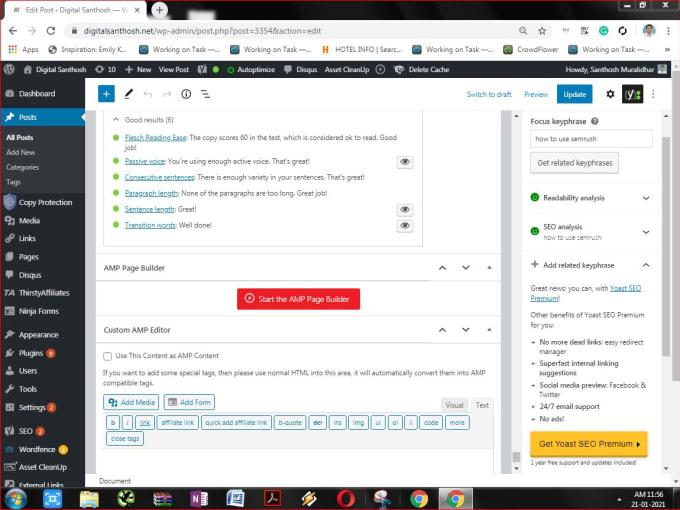Open the editor more options menu
The image size is (680, 510).
click(653, 94)
